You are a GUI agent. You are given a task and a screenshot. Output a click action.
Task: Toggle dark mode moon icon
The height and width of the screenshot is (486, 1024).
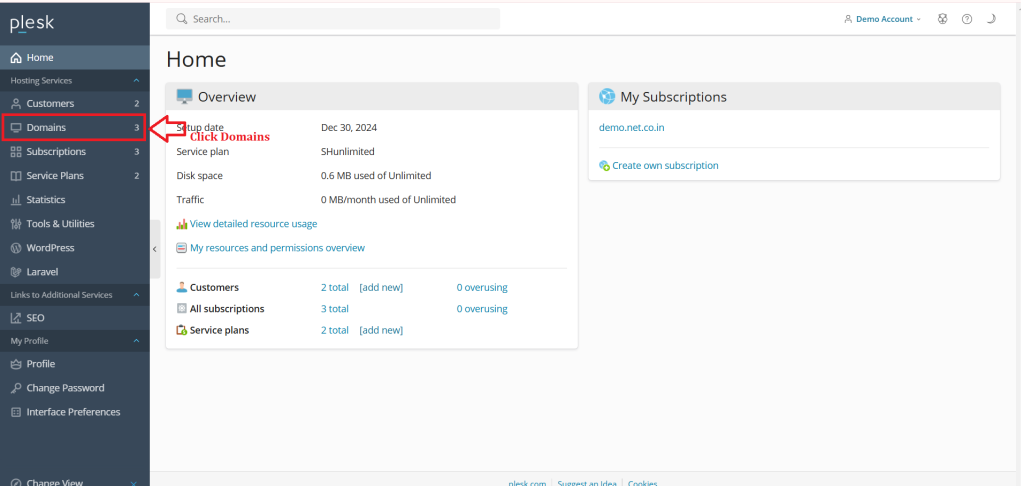click(x=991, y=19)
